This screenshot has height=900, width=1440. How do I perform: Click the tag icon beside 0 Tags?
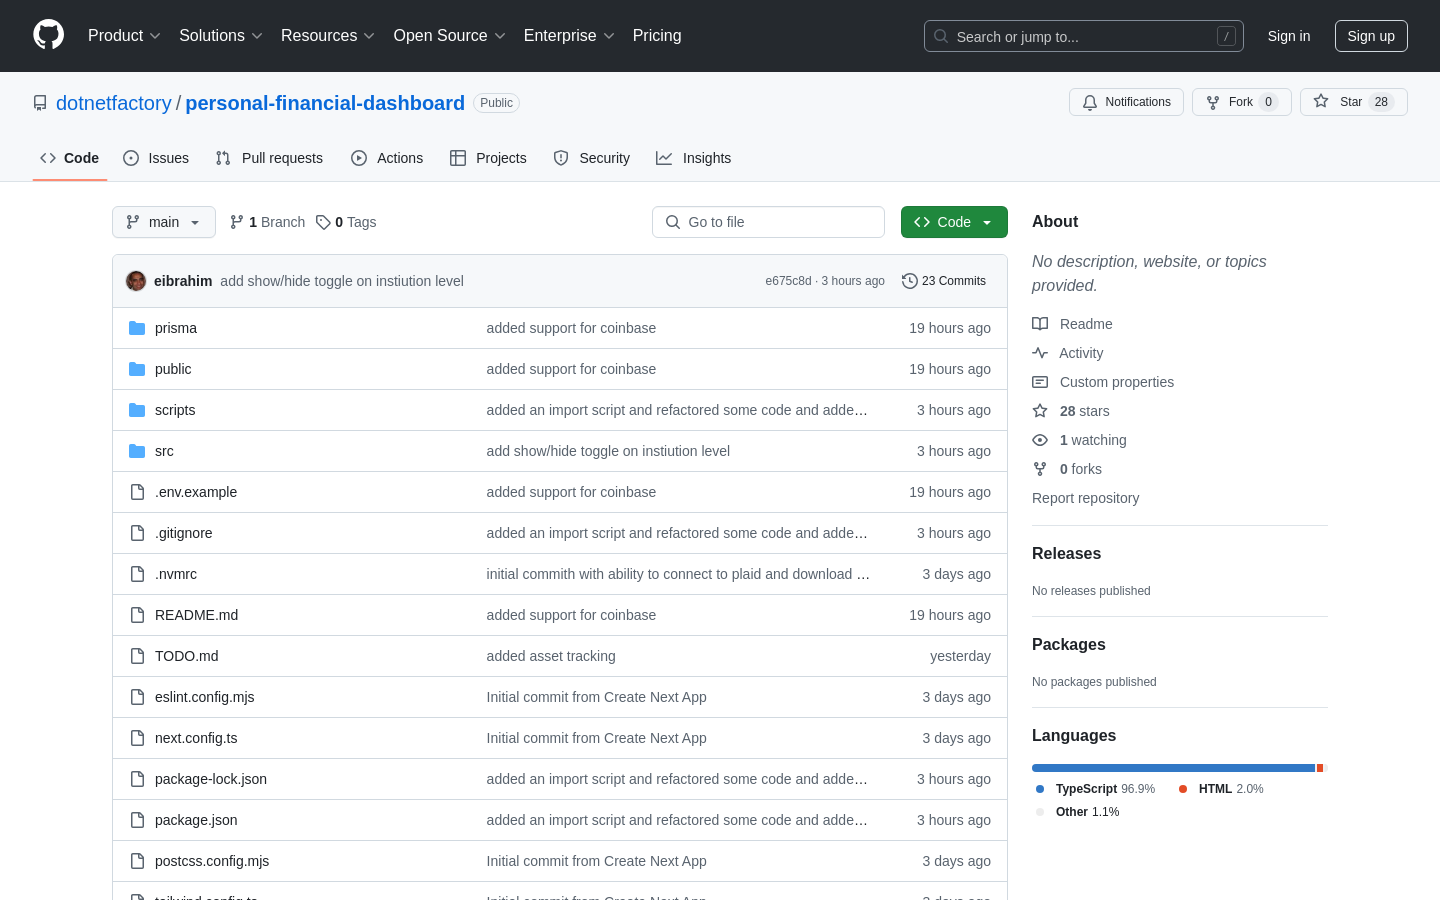tap(323, 222)
